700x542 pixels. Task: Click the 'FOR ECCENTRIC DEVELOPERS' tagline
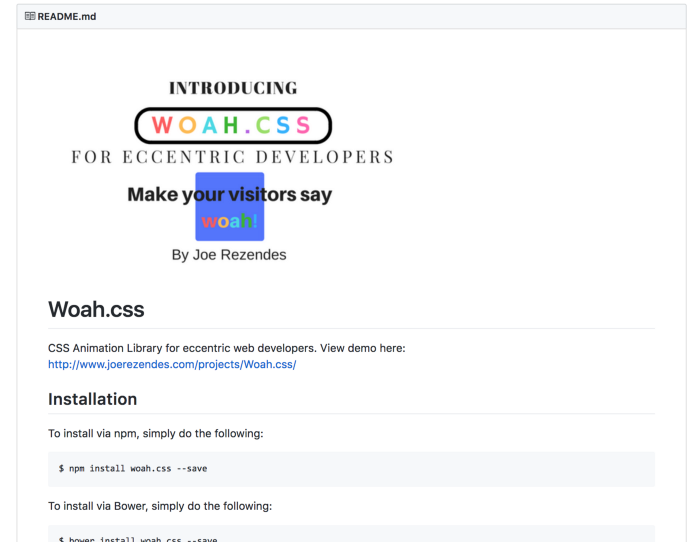(x=232, y=157)
